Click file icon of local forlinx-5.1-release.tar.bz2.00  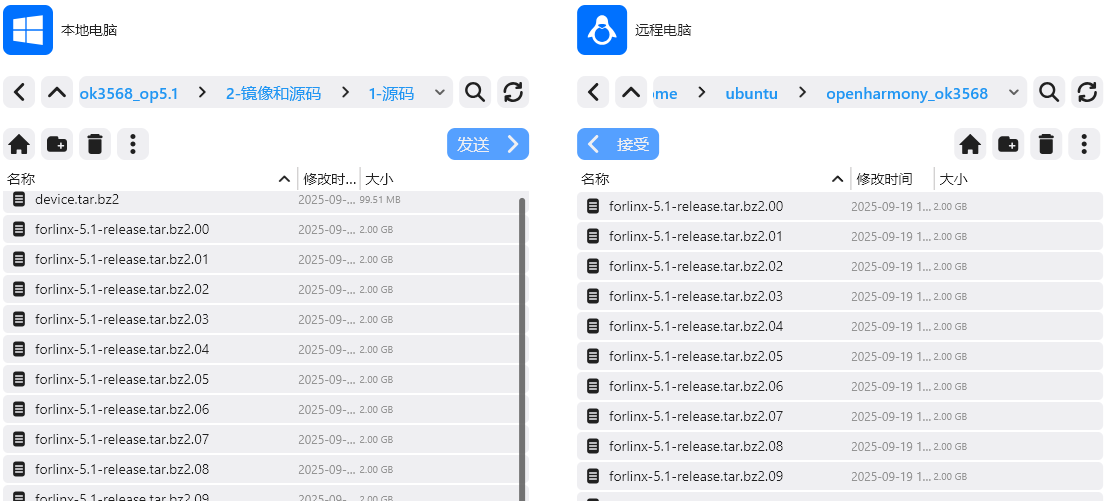point(19,230)
